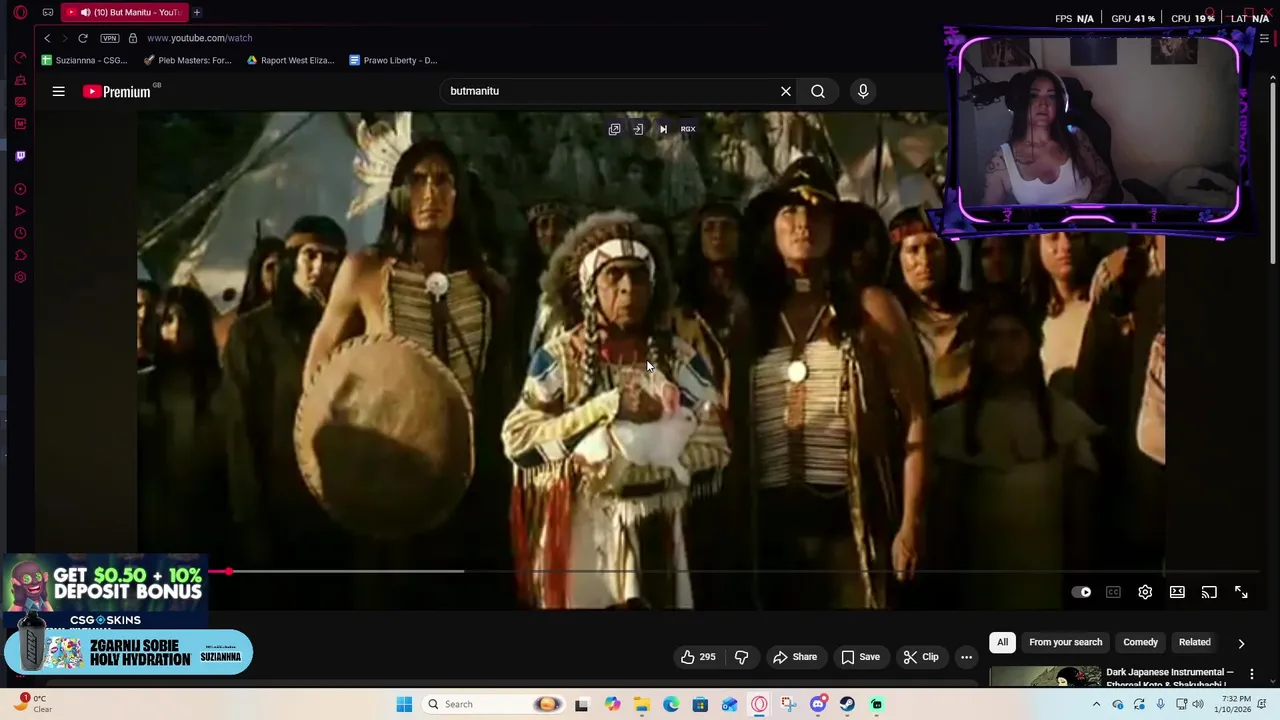
Task: Show more filter chips with the arrow
Action: point(1241,643)
